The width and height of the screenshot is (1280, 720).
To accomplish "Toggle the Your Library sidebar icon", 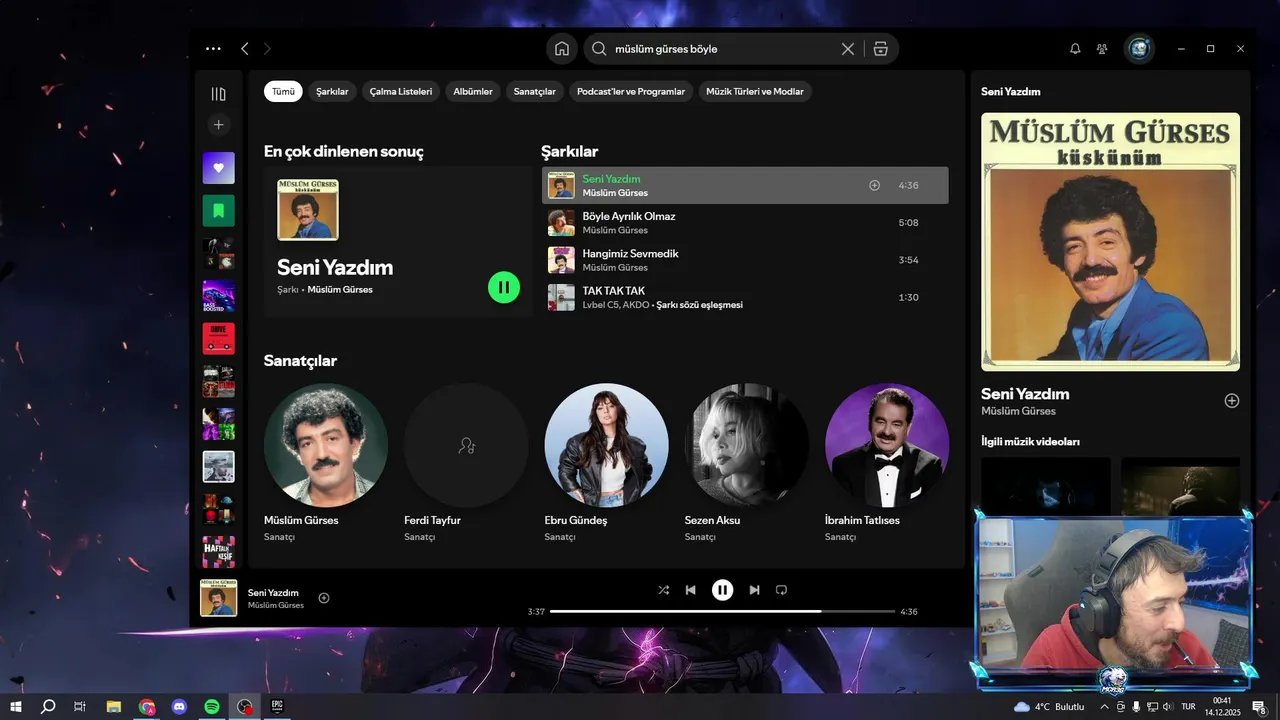I will (x=219, y=94).
